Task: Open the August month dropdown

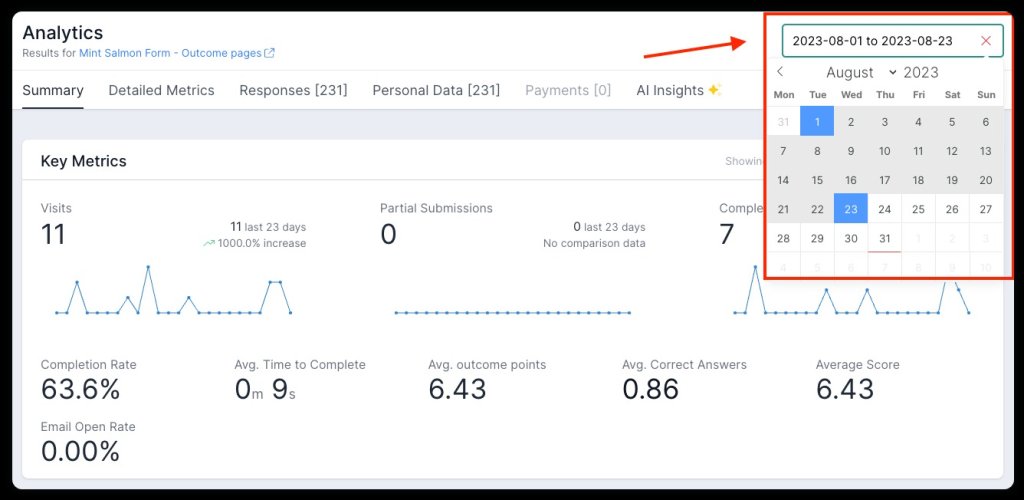Action: 861,72
